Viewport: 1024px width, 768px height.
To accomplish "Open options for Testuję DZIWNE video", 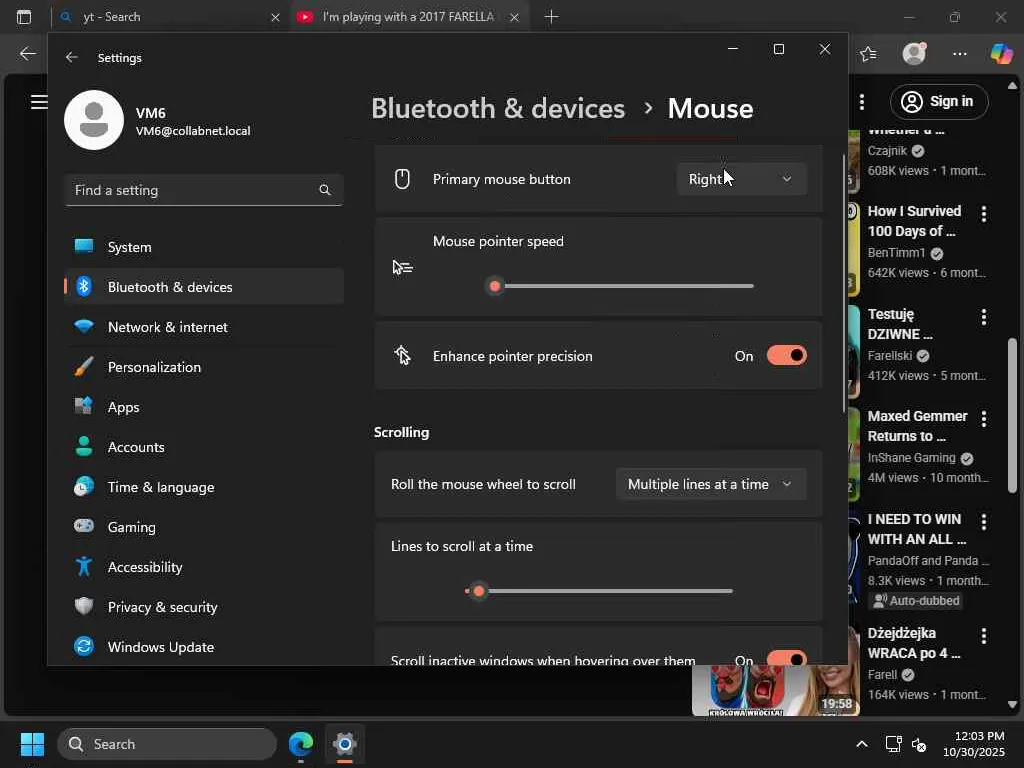I will click(x=984, y=317).
